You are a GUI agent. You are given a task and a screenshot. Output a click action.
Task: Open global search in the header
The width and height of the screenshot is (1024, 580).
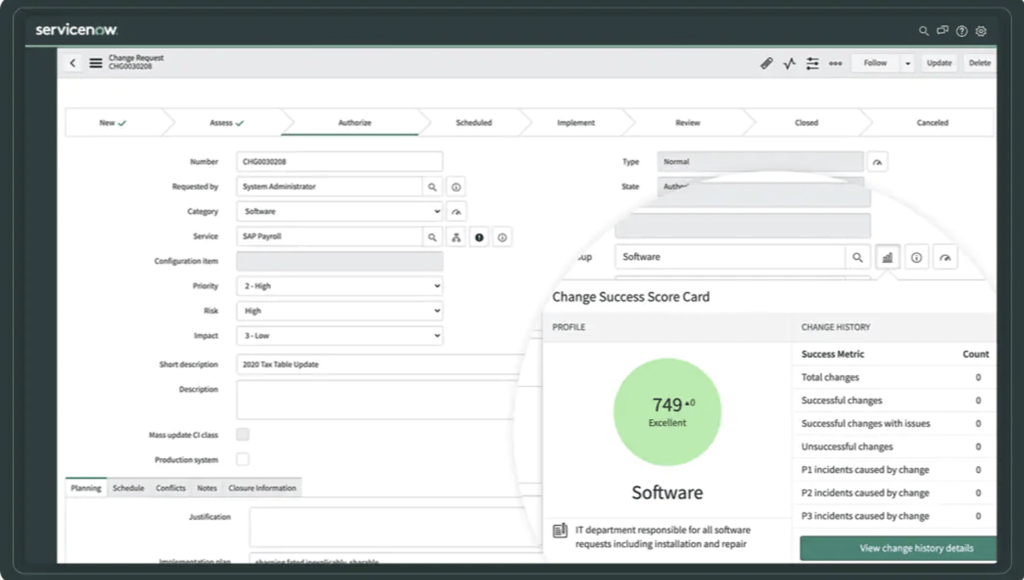[x=922, y=31]
